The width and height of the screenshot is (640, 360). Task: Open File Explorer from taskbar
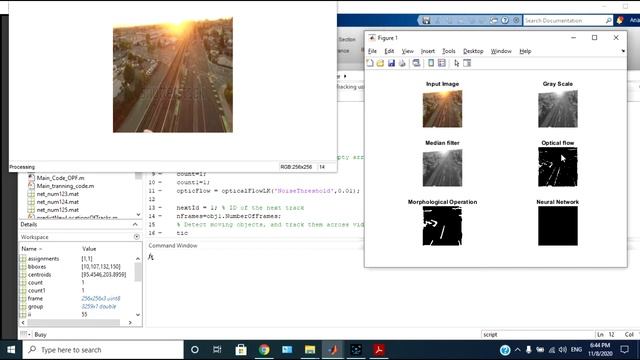310,350
